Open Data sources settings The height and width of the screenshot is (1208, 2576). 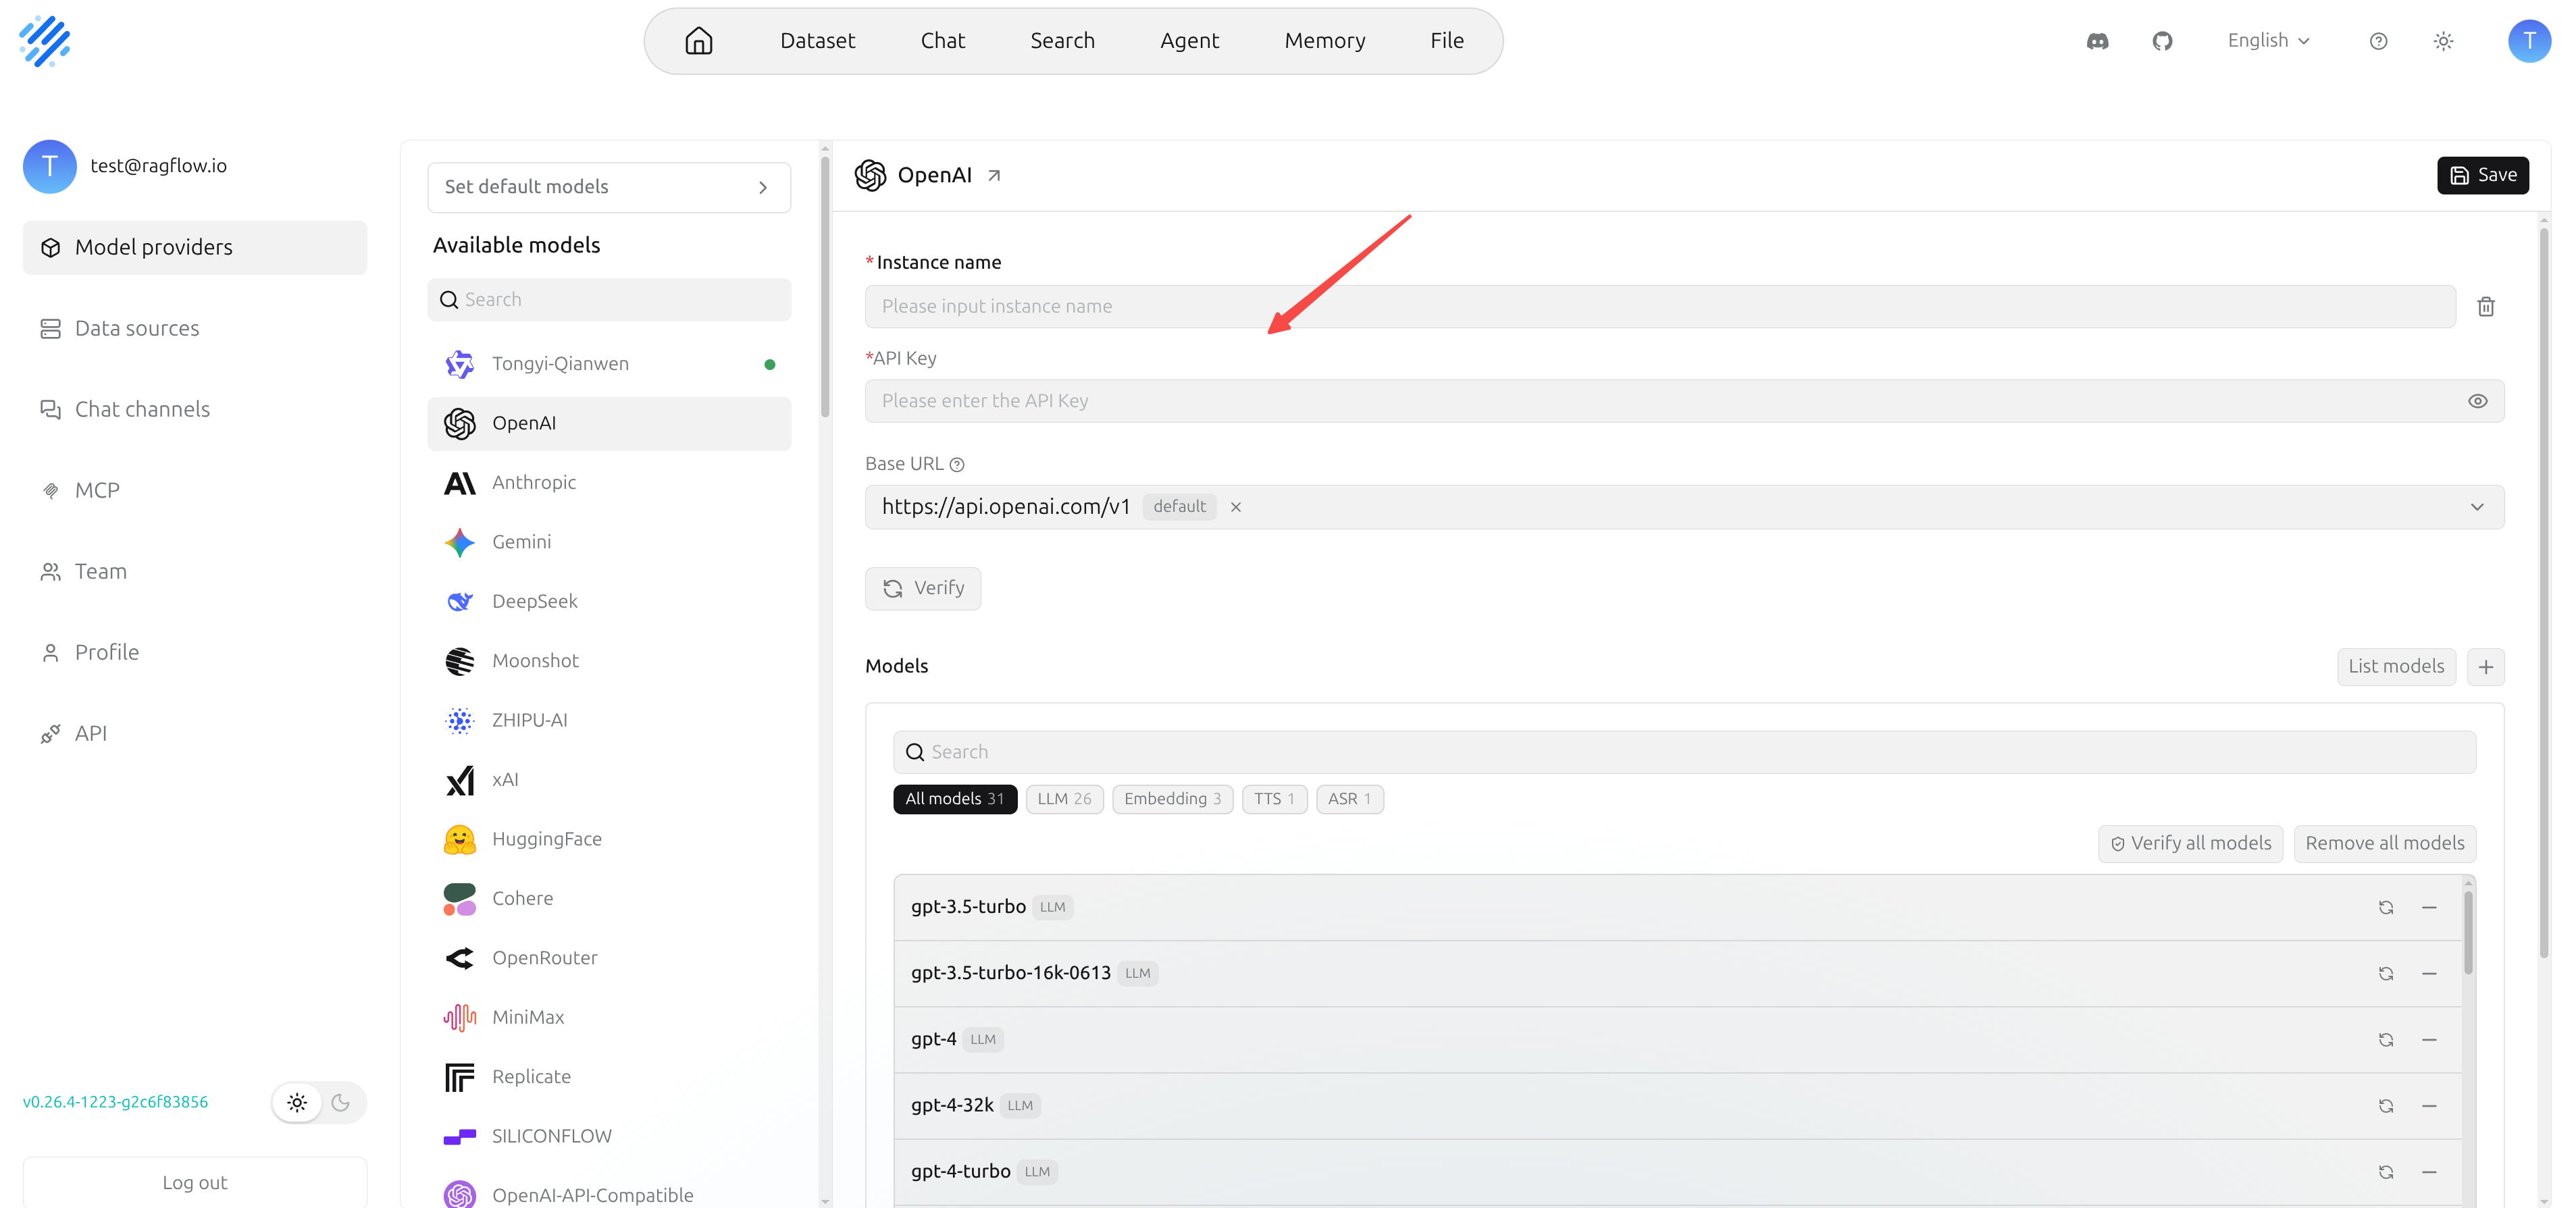click(x=195, y=329)
